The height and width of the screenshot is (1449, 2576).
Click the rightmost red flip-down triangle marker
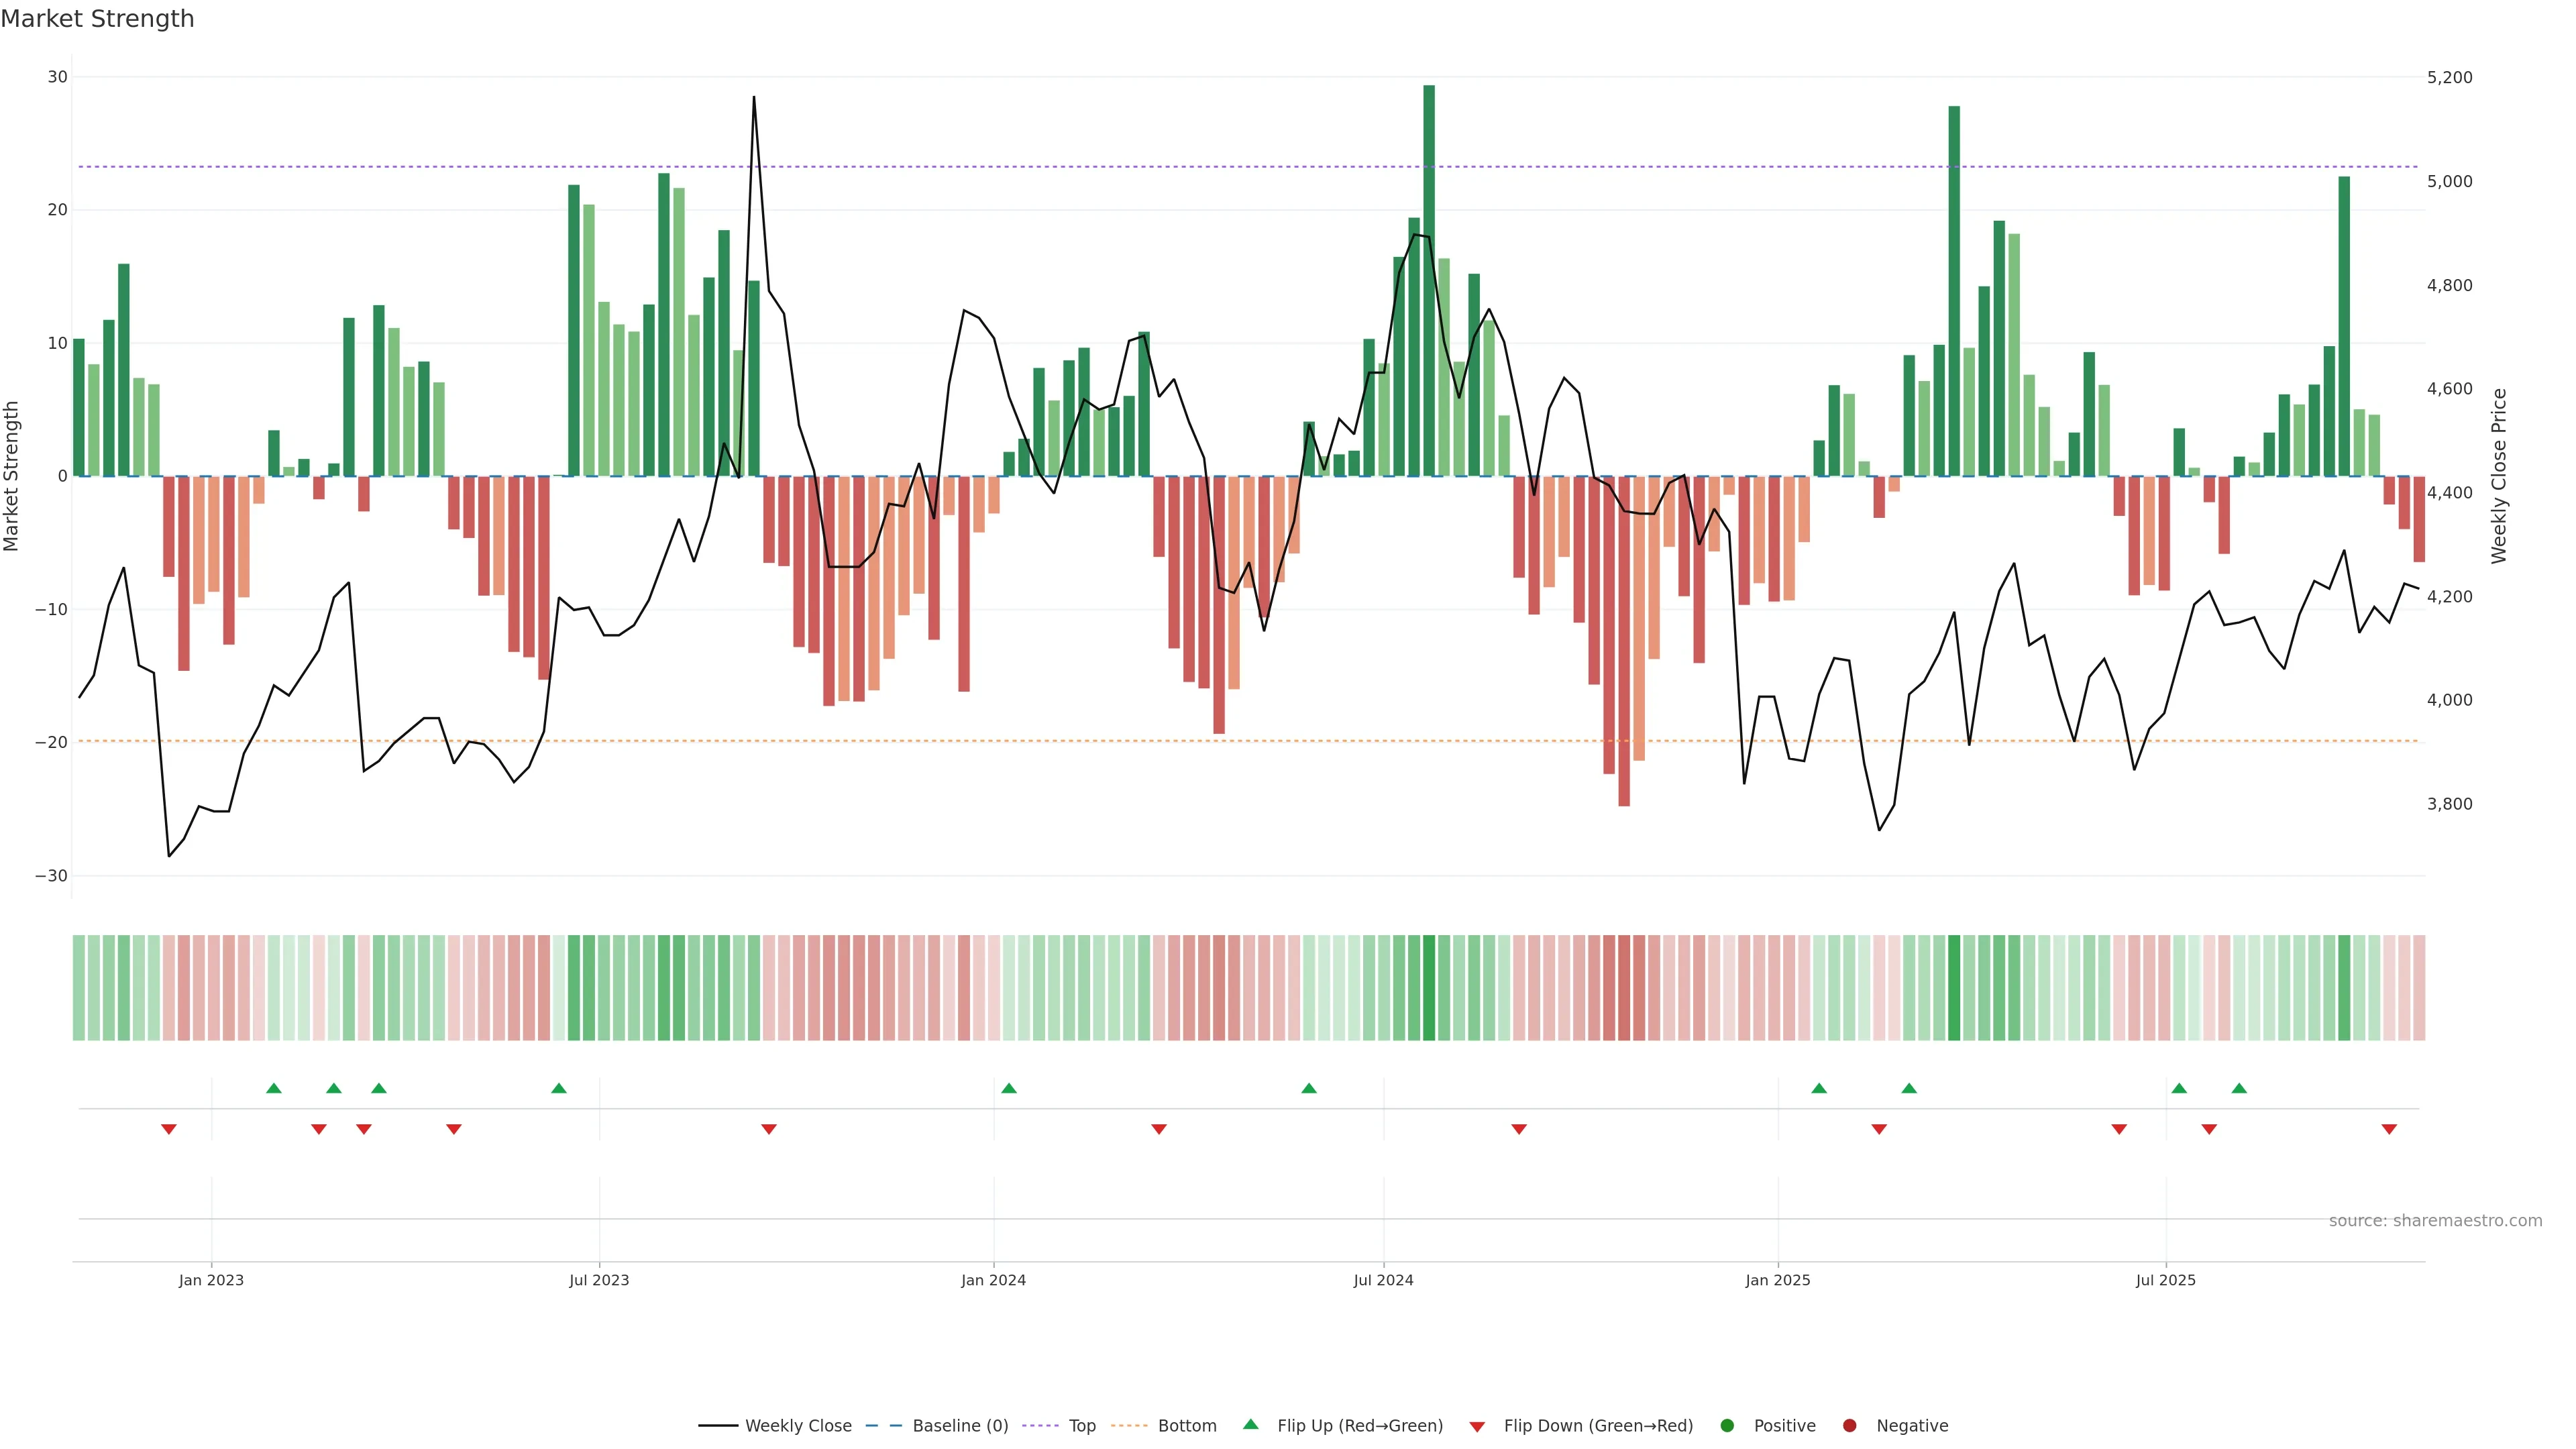coord(2389,1129)
